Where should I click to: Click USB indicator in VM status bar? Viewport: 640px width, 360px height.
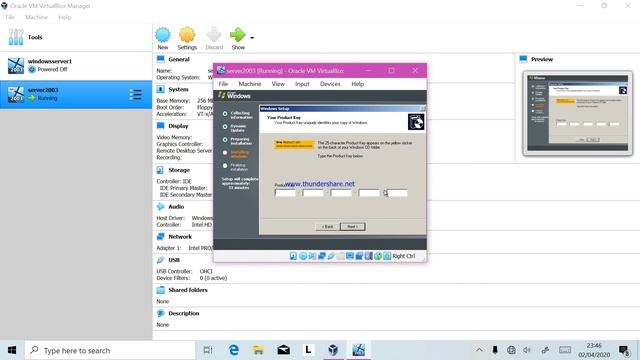(x=331, y=256)
